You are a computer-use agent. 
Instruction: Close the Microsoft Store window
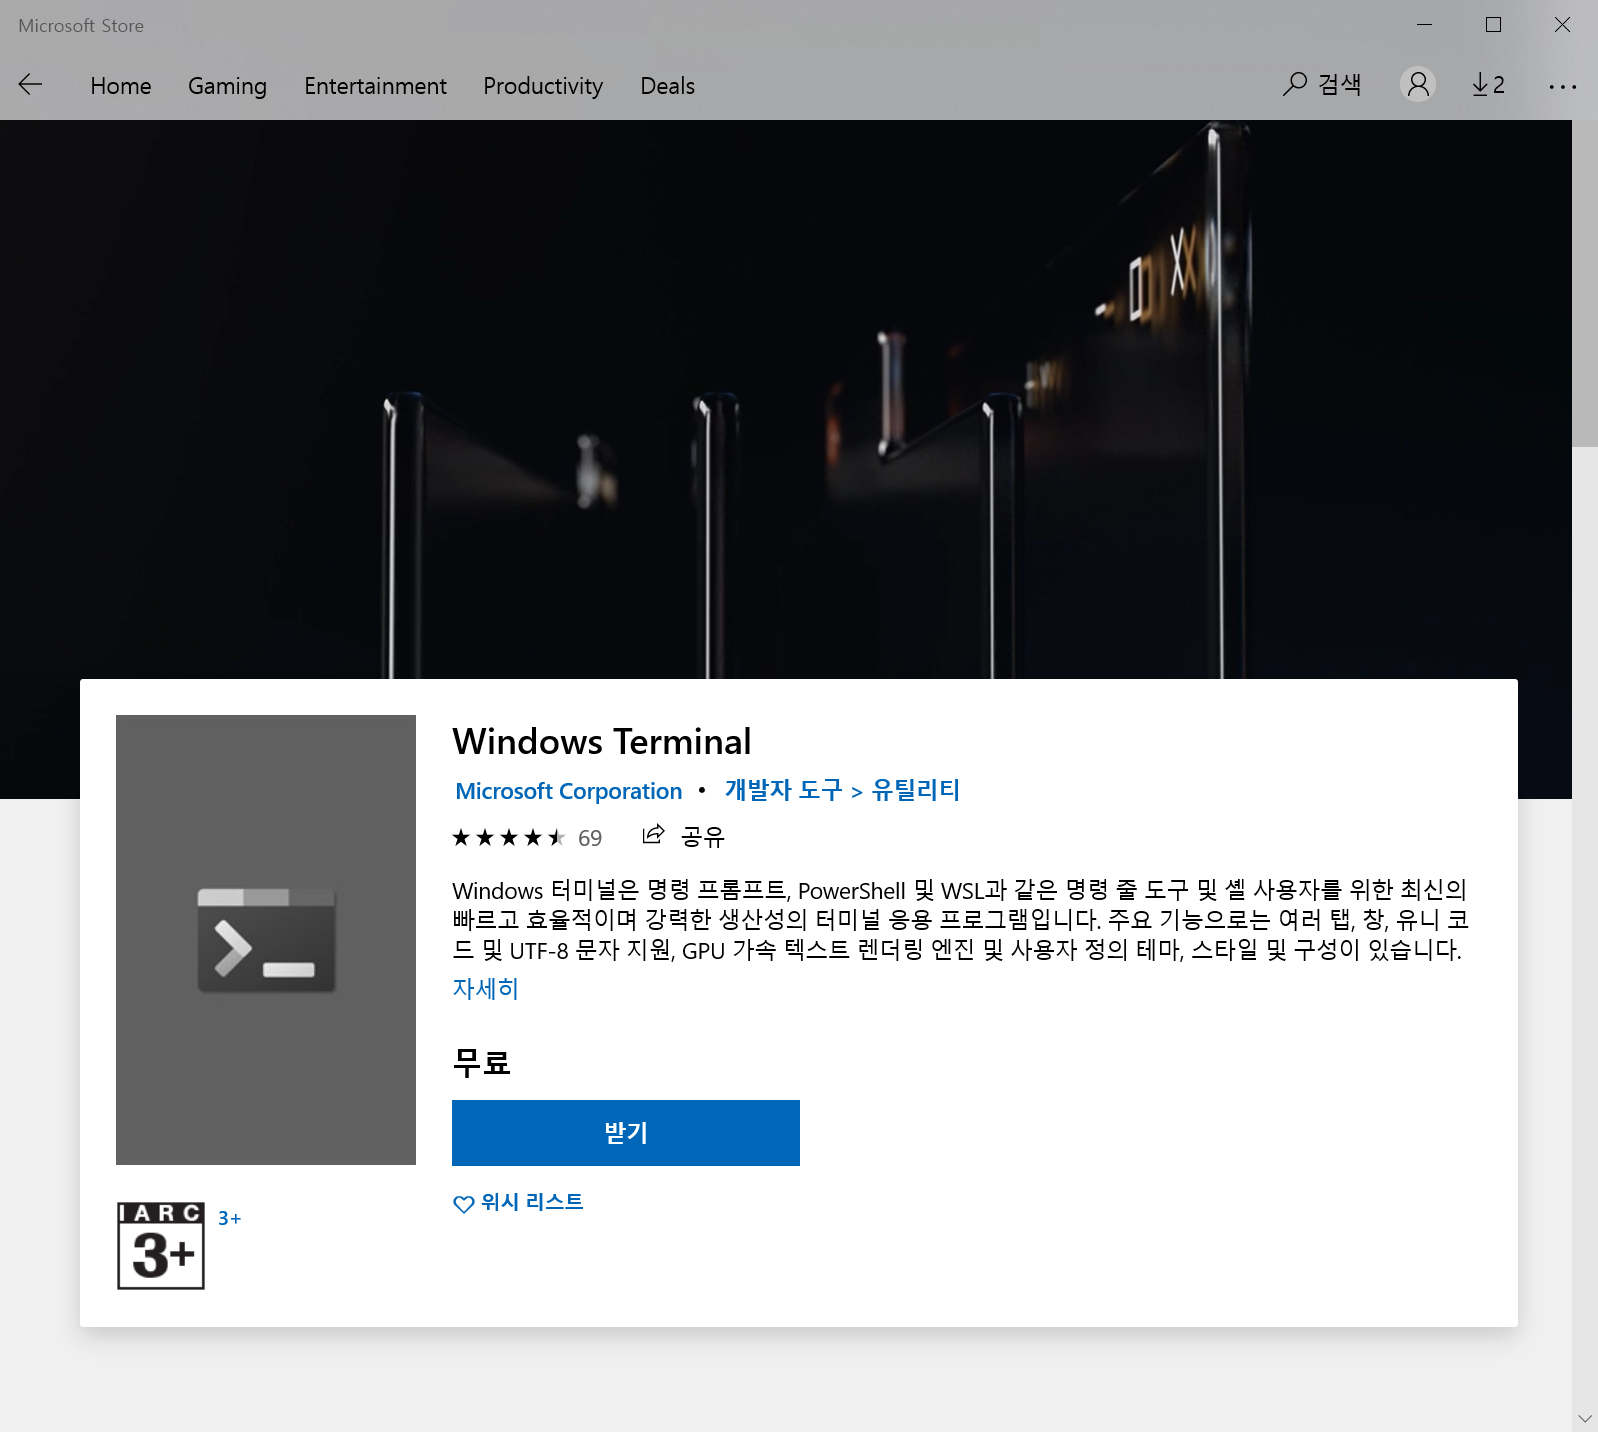click(x=1562, y=25)
